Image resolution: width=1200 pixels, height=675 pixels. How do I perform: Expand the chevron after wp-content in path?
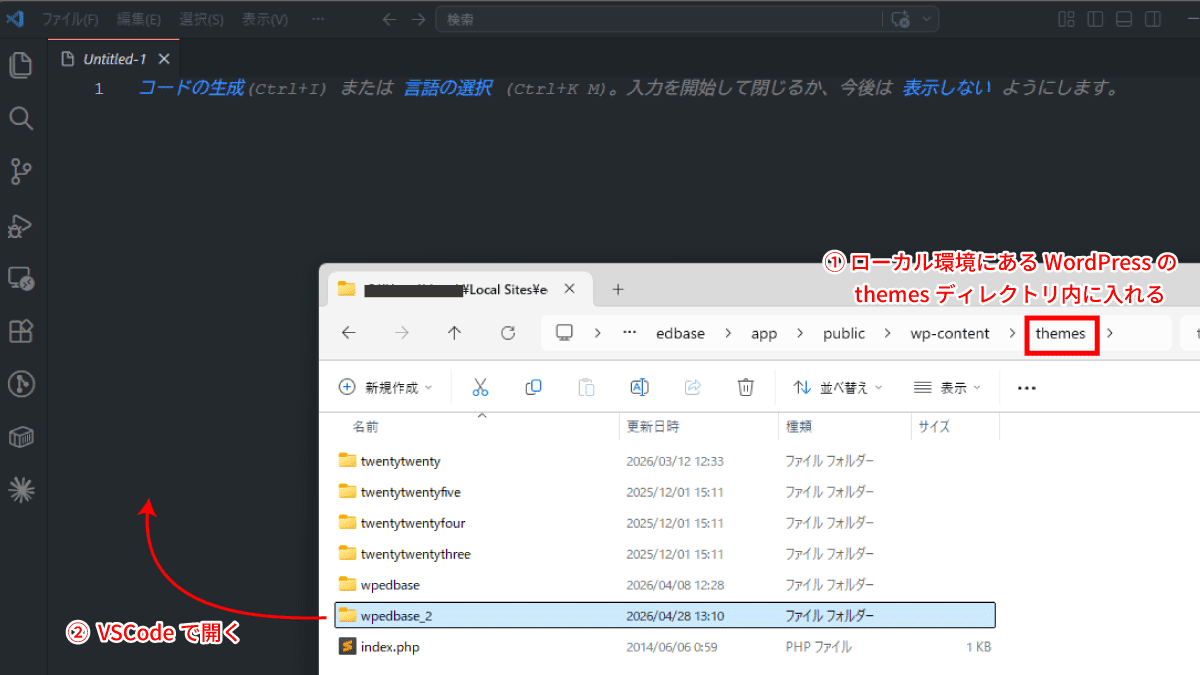pos(1012,333)
